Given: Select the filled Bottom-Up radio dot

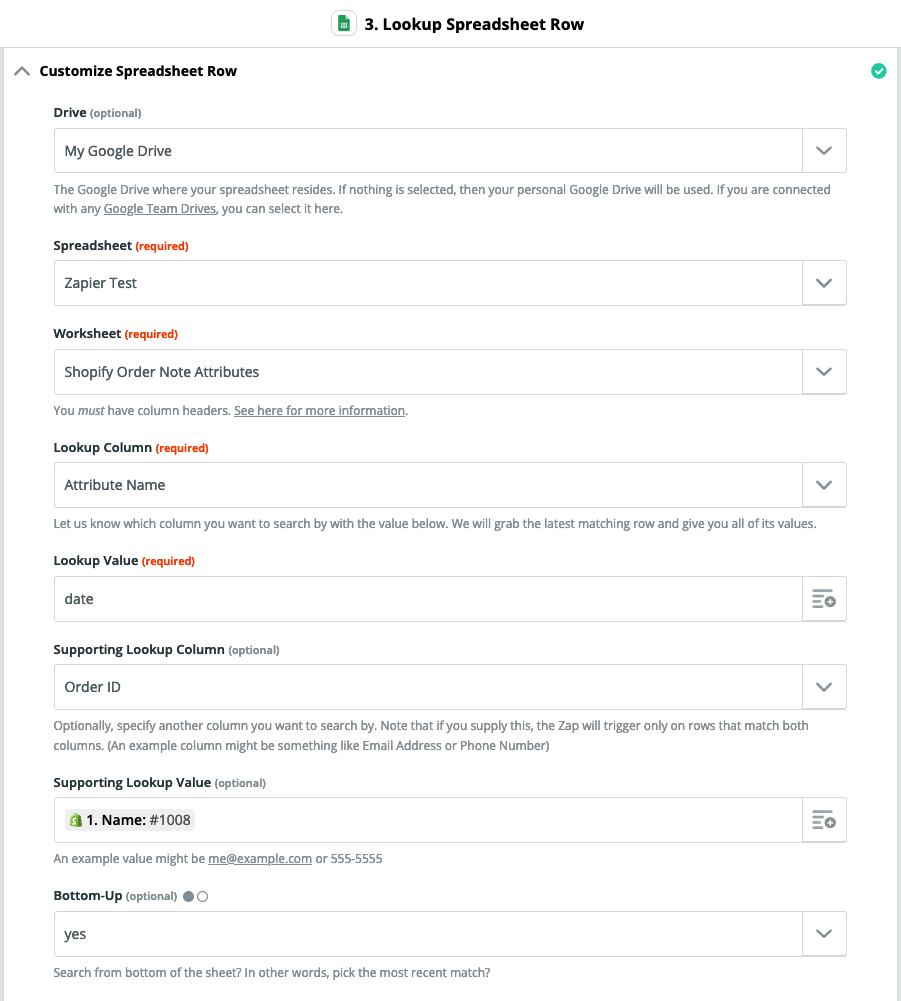Looking at the screenshot, I should 188,896.
